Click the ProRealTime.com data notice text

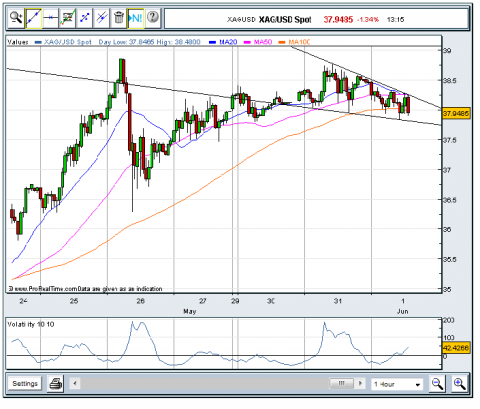[85, 289]
